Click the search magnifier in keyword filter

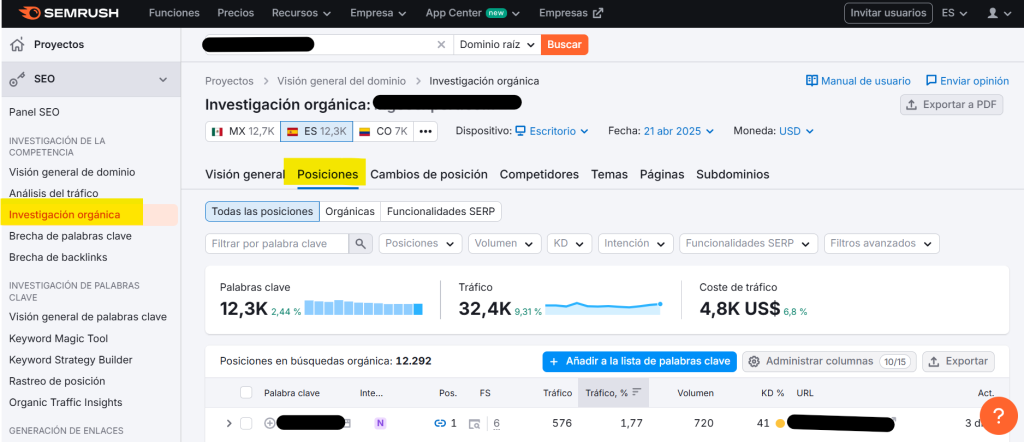(361, 243)
